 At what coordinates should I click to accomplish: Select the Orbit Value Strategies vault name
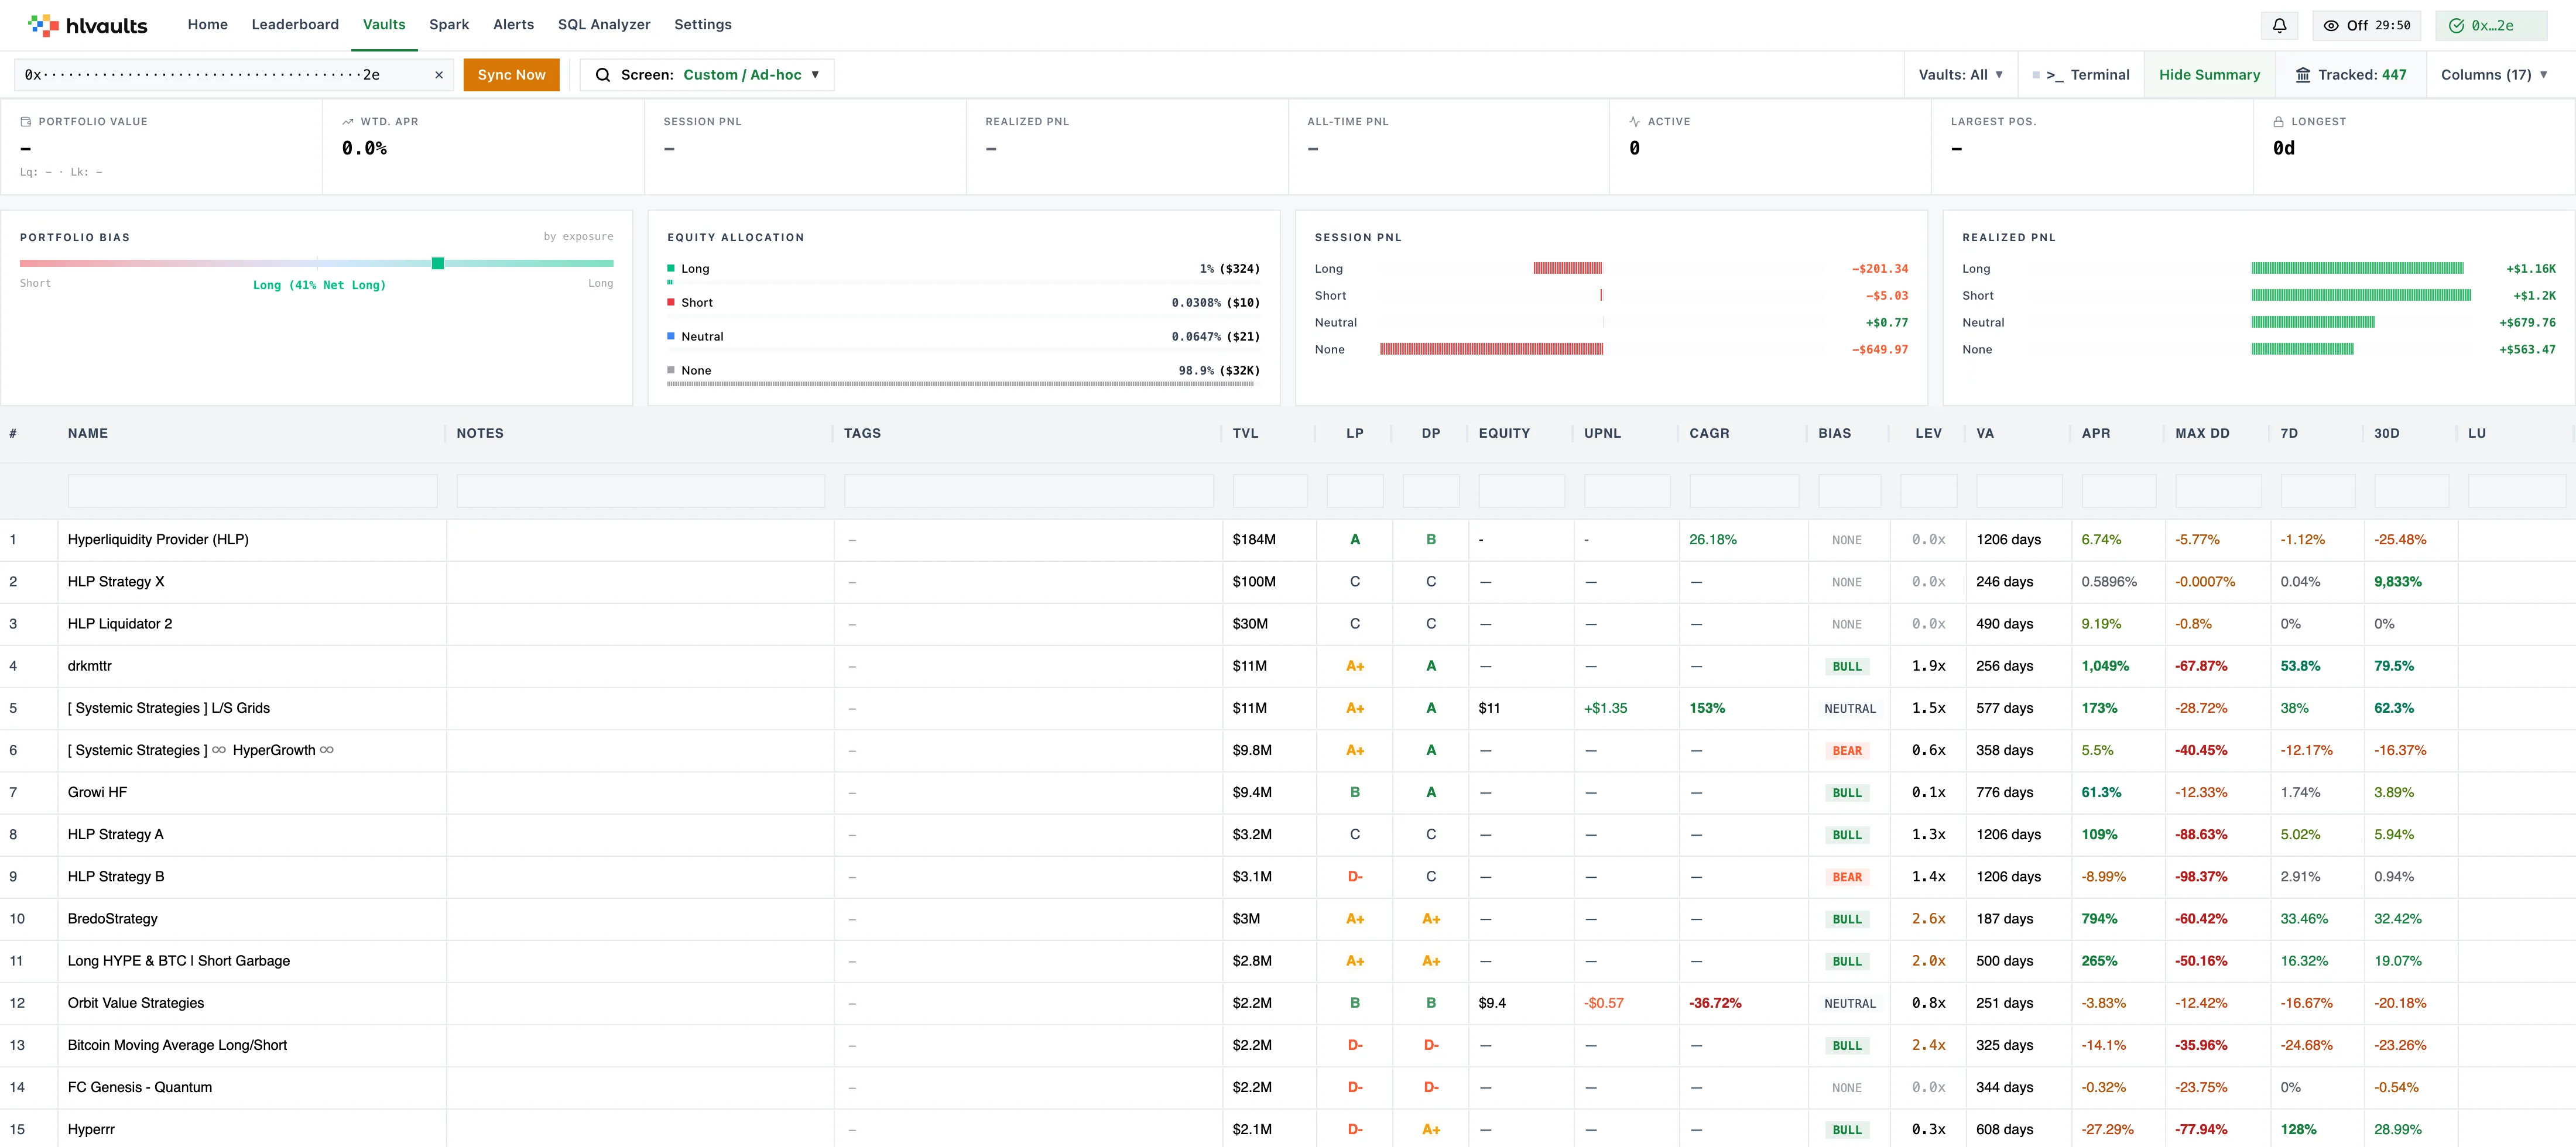[136, 1003]
